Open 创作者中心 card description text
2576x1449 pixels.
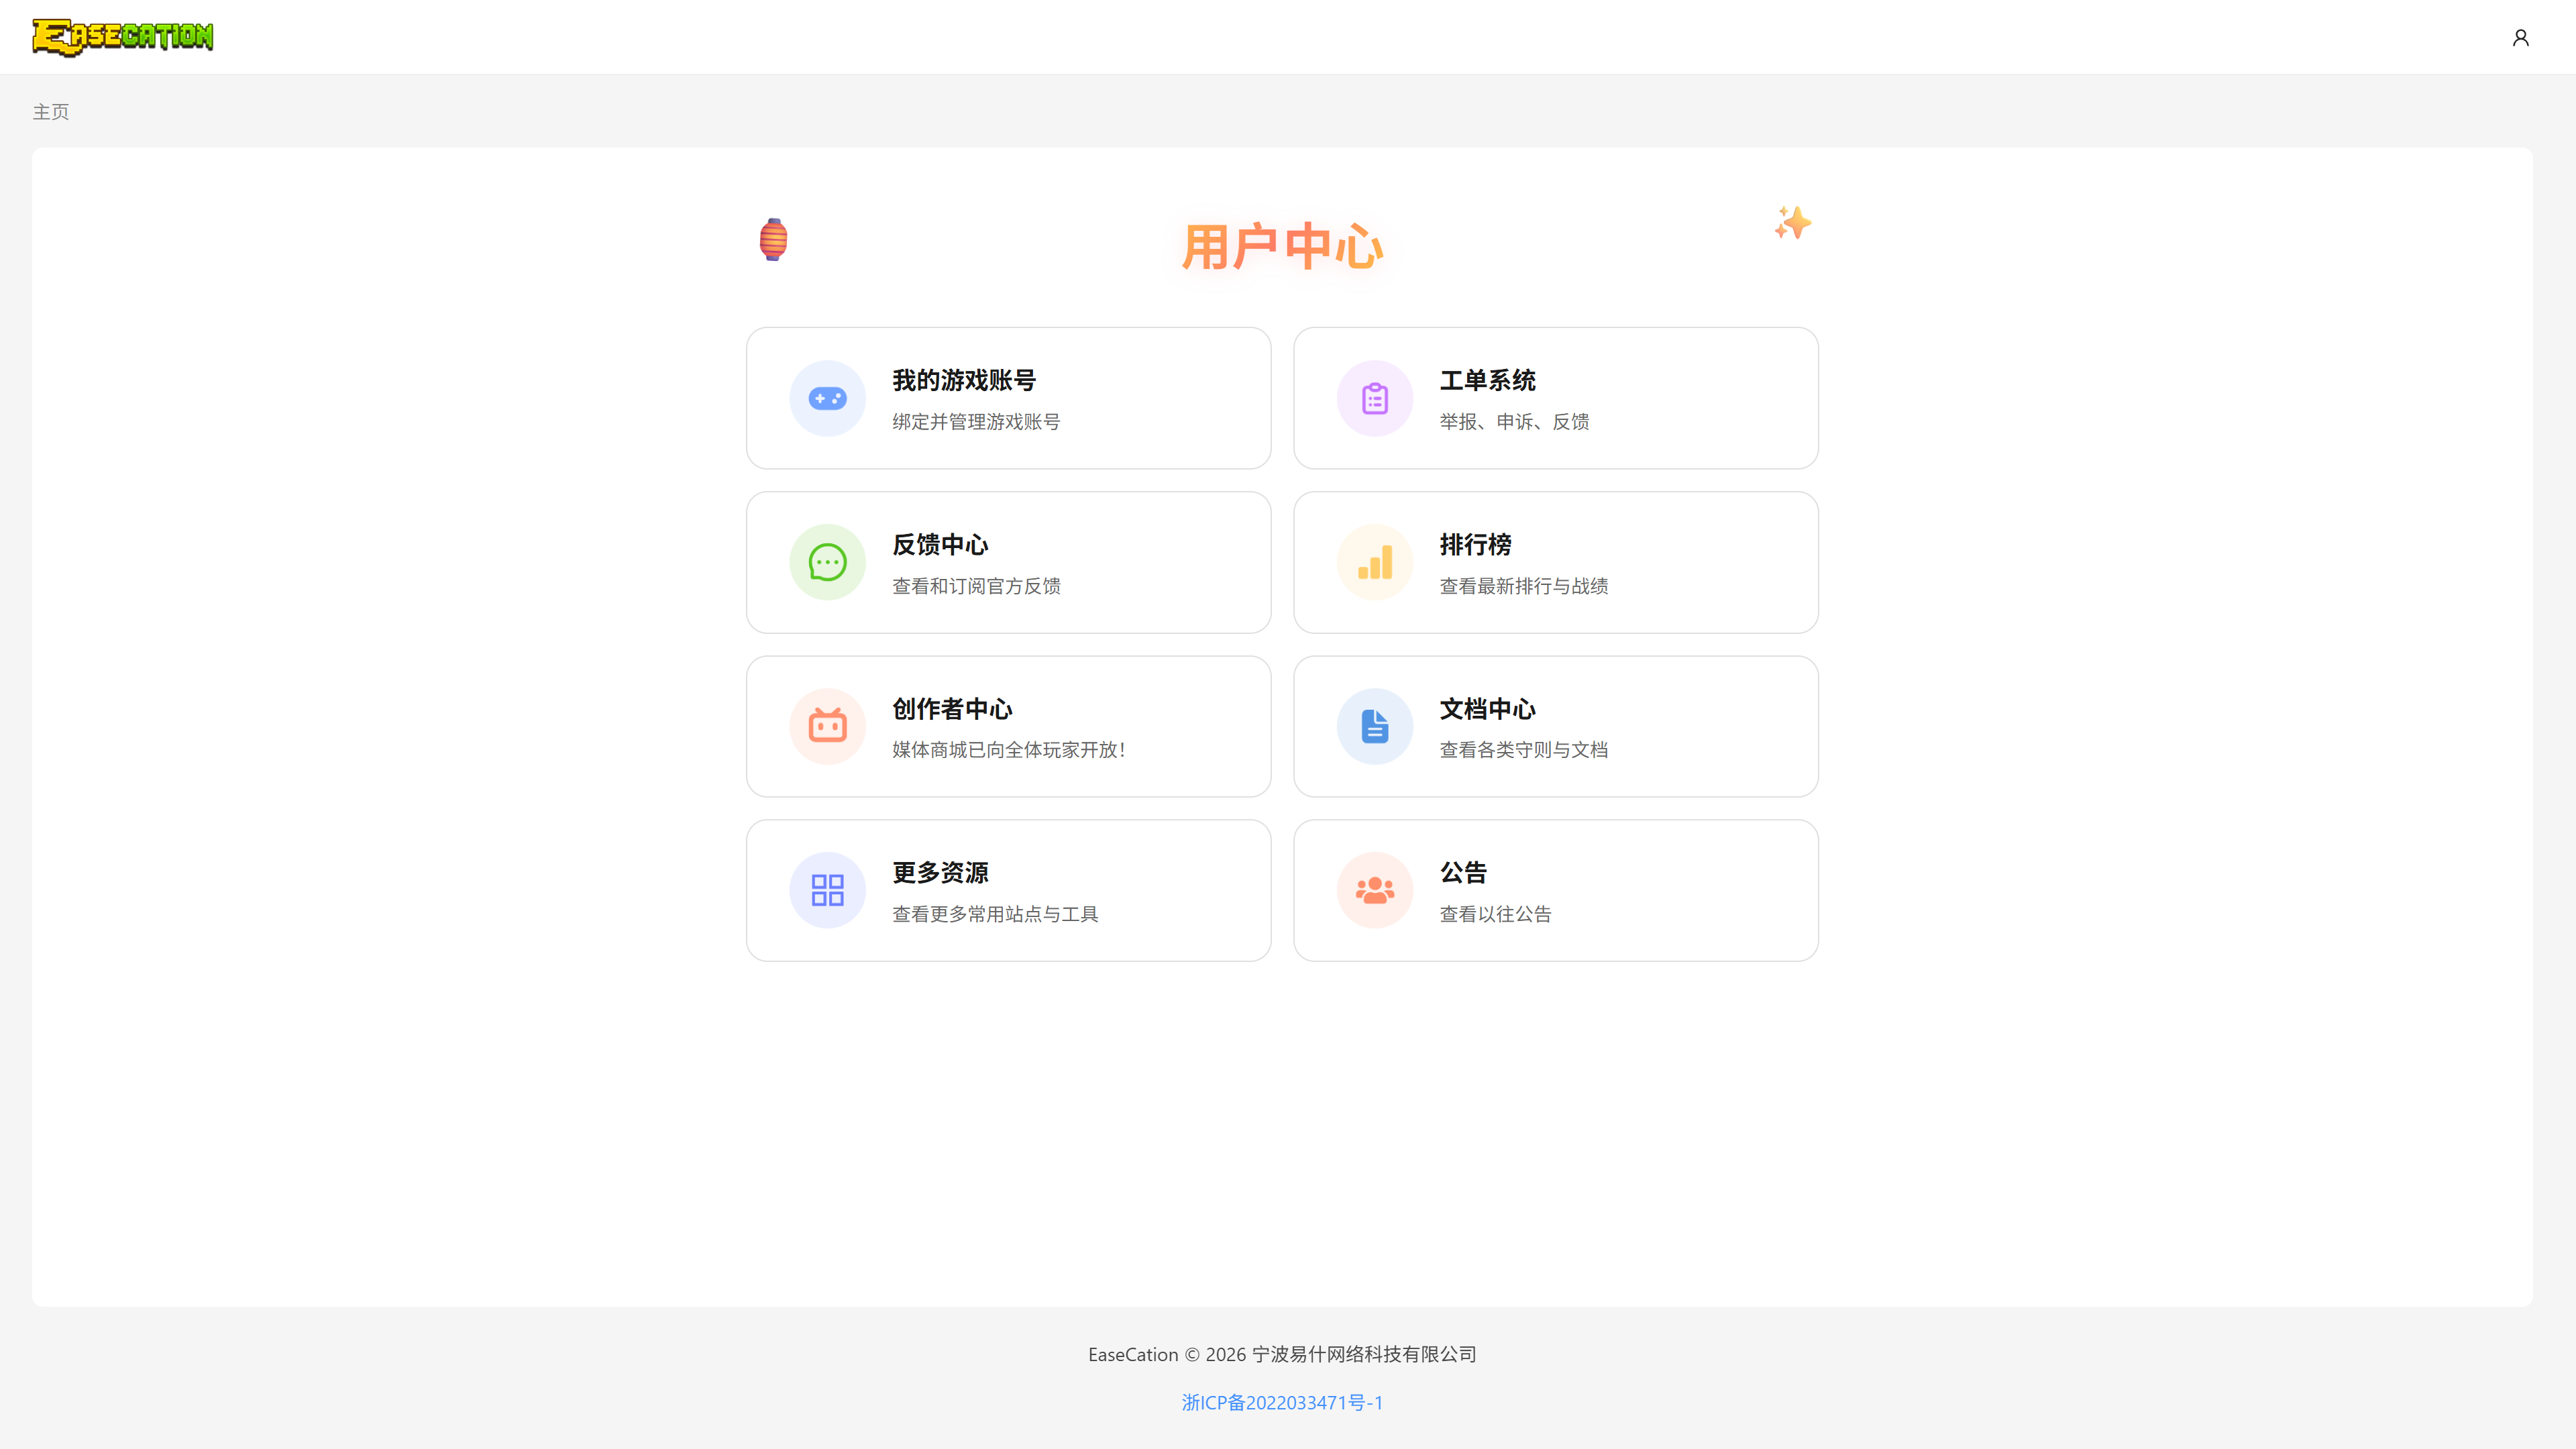pyautogui.click(x=1008, y=750)
